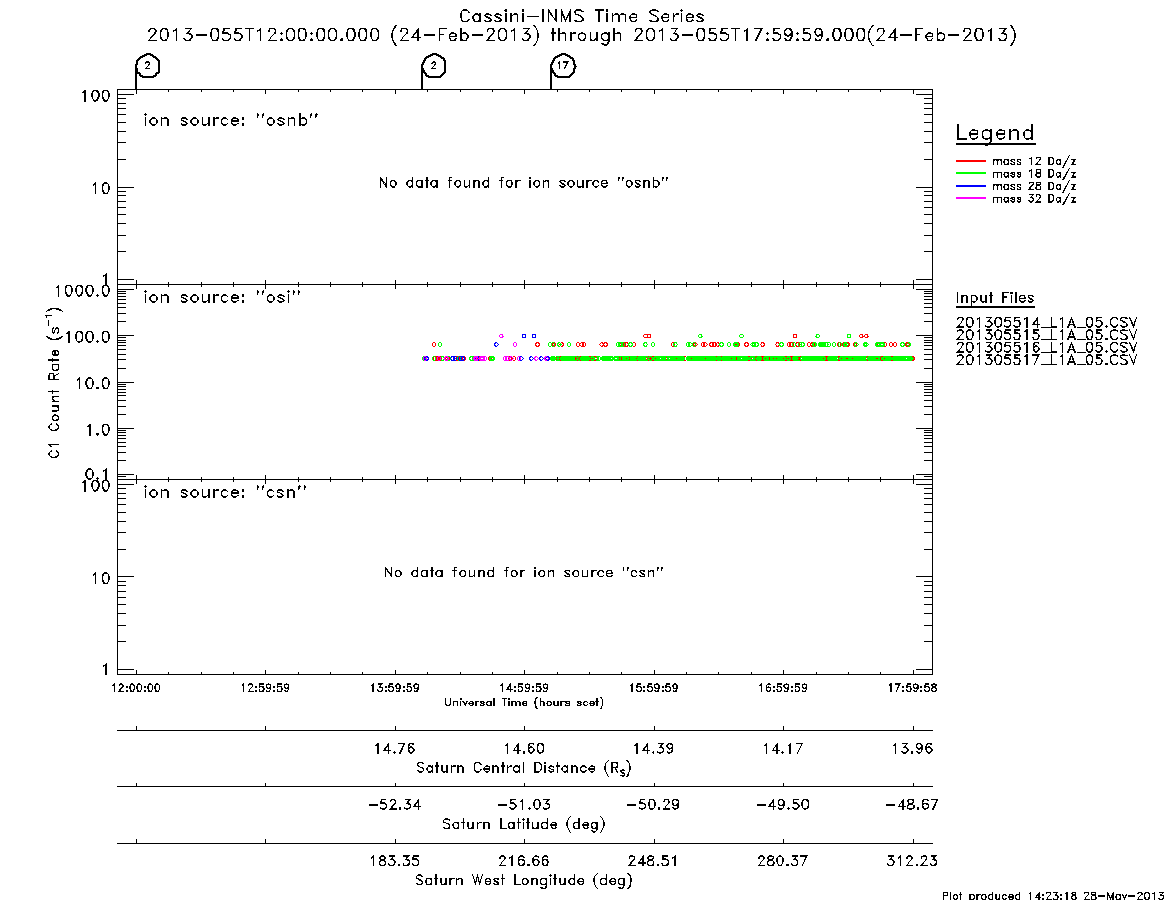Click the 'Cassini-INMS Time Series' title
This screenshot has height=900, width=1165.
tap(582, 16)
